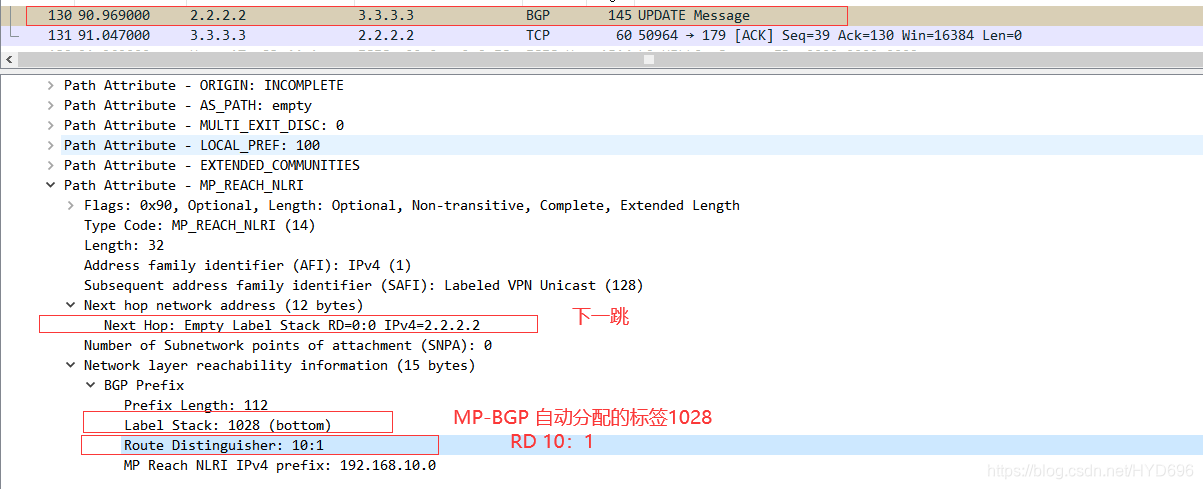Collapse Next hop network address section
The width and height of the screenshot is (1203, 489).
70,305
